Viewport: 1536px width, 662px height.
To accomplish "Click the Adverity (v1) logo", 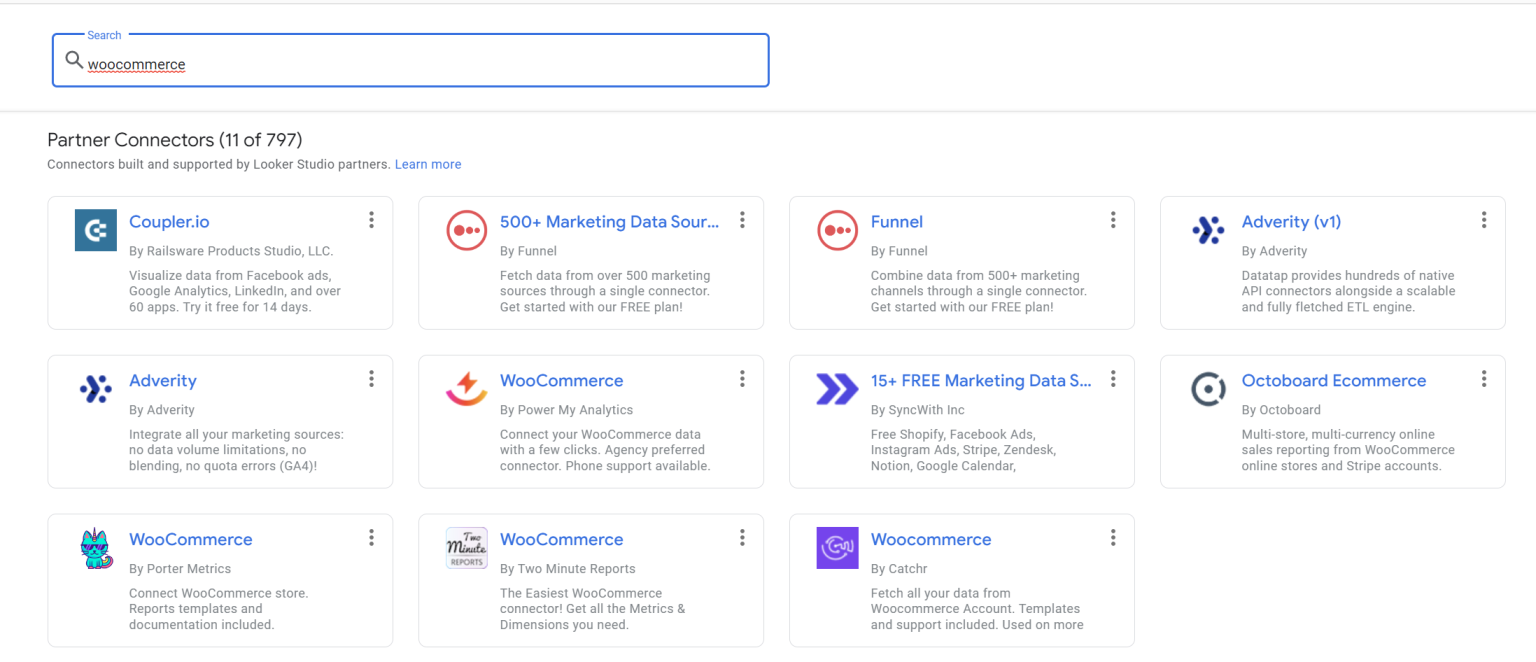I will (x=1209, y=230).
